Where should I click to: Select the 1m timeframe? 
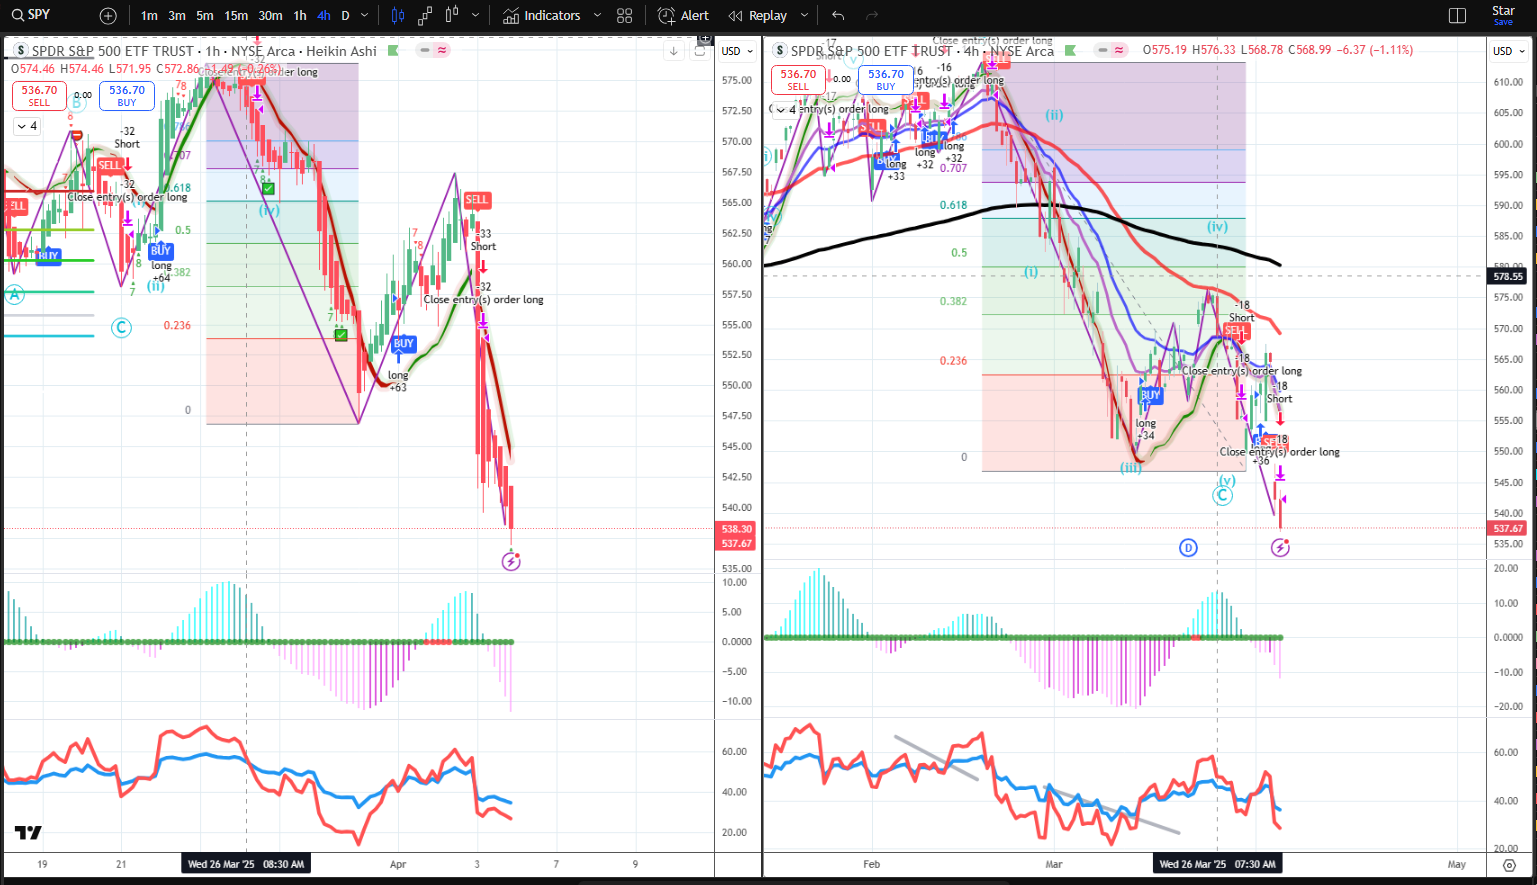149,16
